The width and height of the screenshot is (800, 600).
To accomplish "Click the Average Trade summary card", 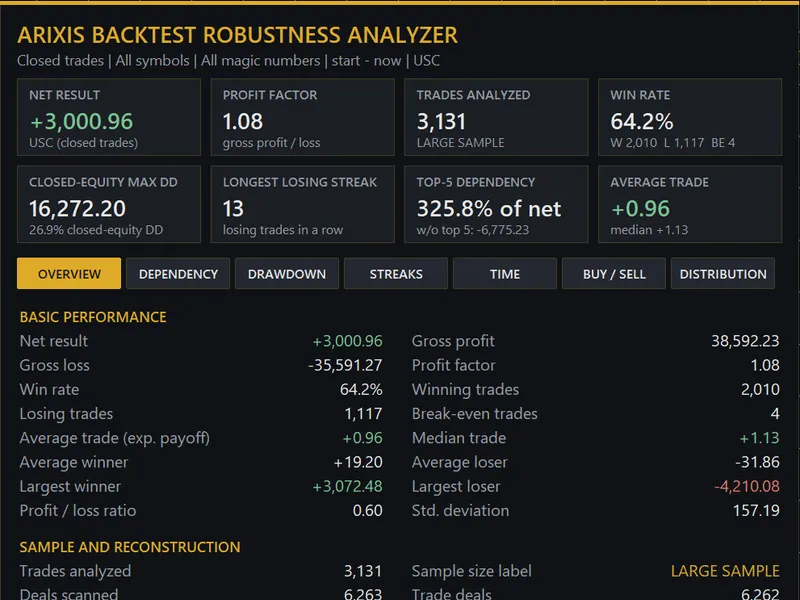I will [x=690, y=204].
